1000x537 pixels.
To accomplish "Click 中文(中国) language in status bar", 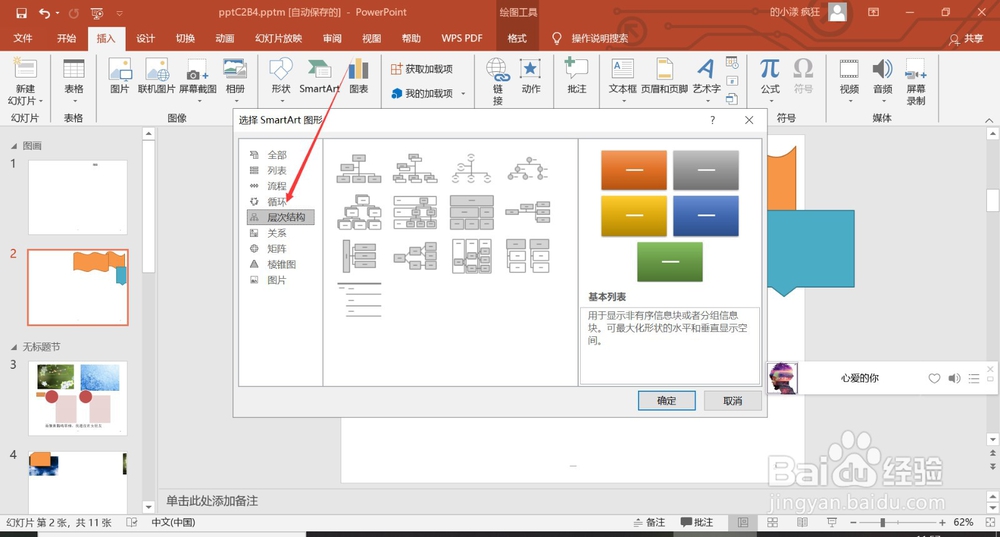I will tap(173, 522).
